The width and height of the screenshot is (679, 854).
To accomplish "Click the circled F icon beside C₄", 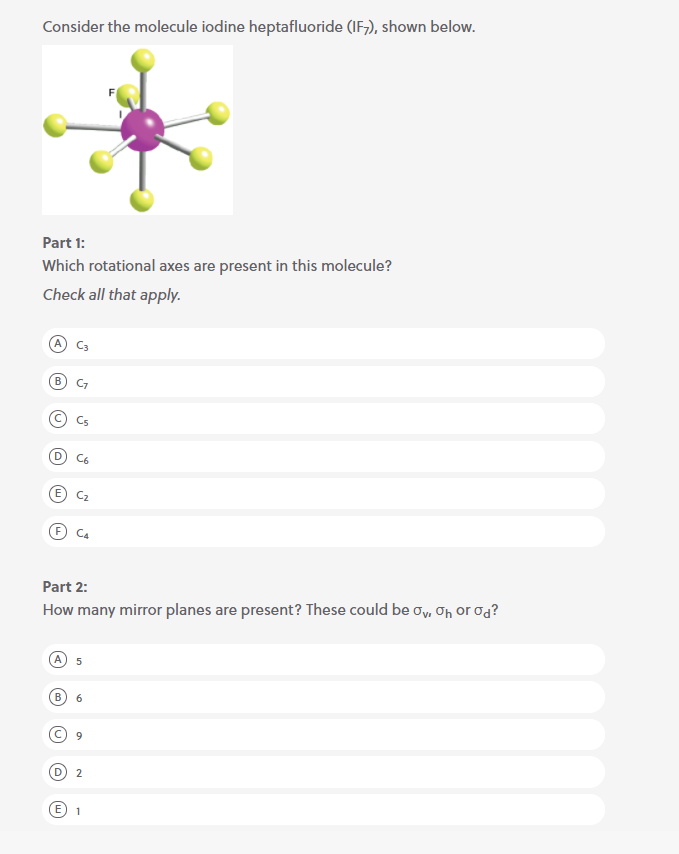I will (x=58, y=531).
